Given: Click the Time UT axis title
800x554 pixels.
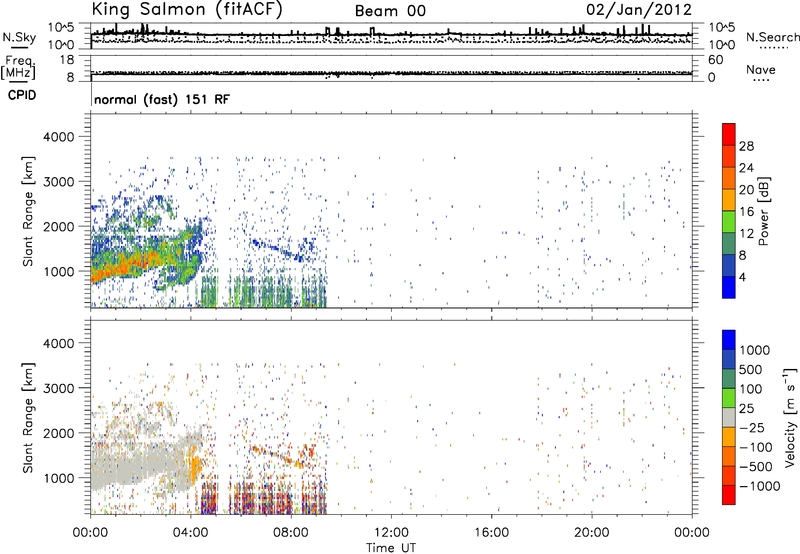Looking at the screenshot, I should 391,548.
